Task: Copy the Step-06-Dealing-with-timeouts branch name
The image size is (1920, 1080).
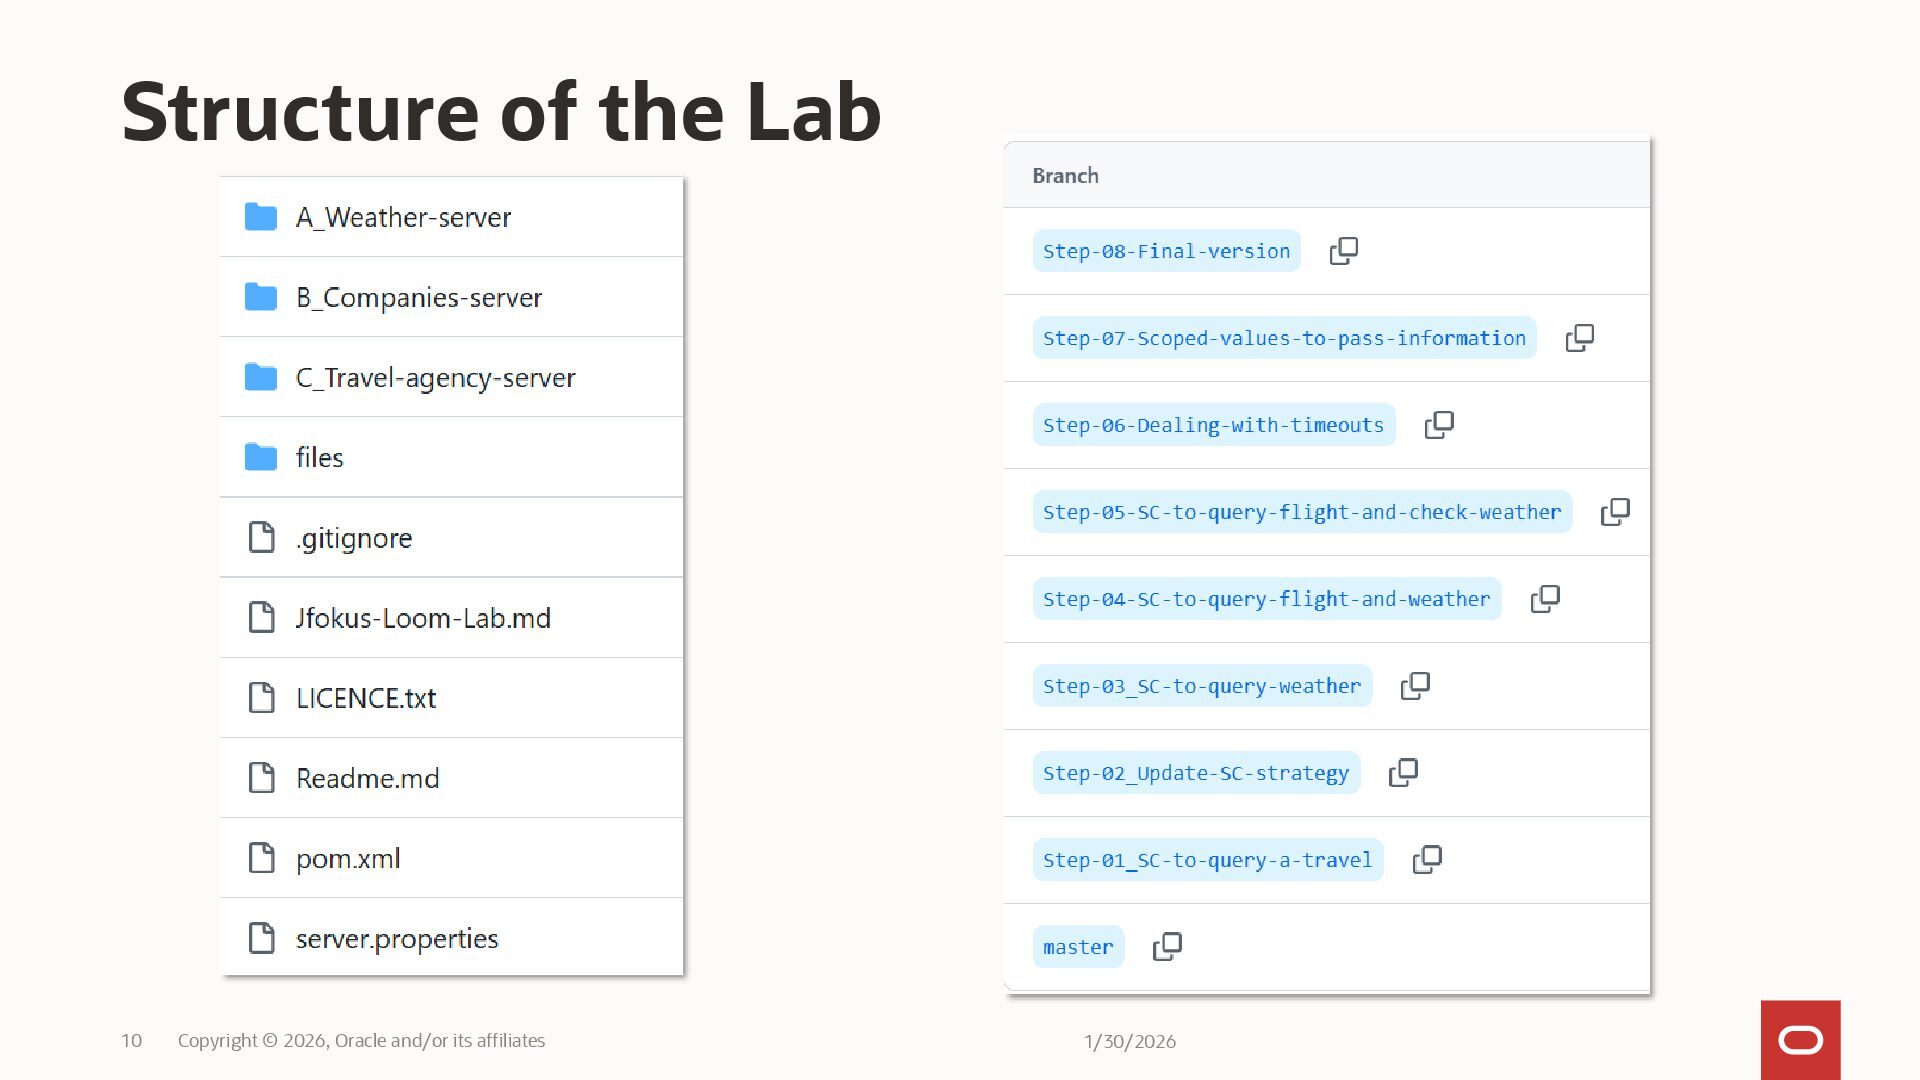Action: coord(1438,425)
